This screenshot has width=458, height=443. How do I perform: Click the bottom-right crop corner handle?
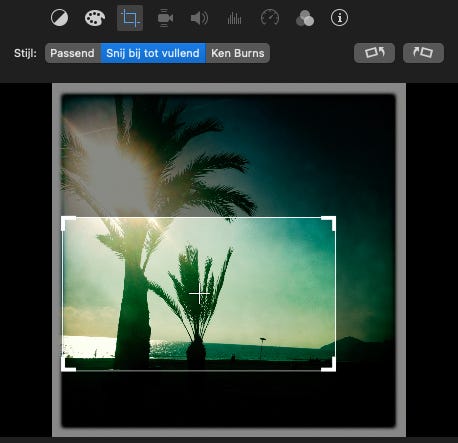point(329,365)
